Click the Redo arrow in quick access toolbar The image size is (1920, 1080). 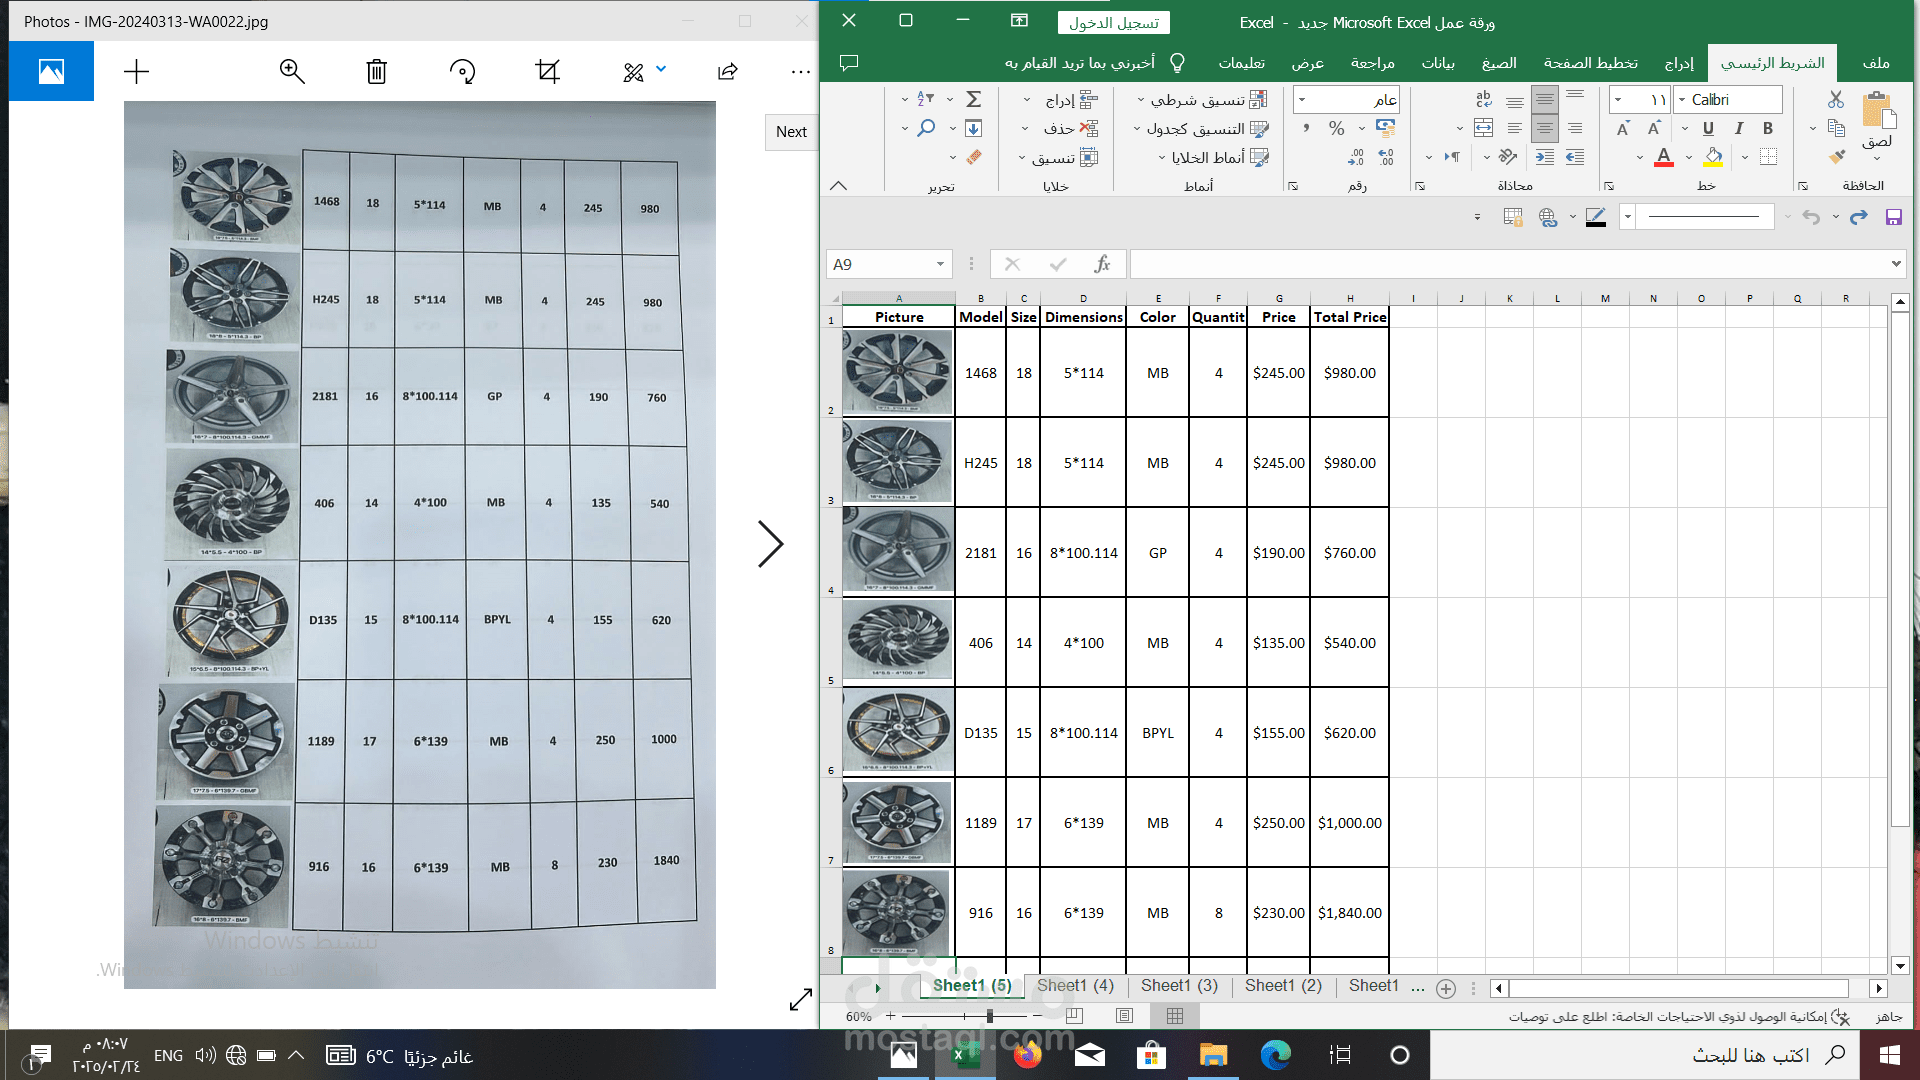click(1859, 217)
